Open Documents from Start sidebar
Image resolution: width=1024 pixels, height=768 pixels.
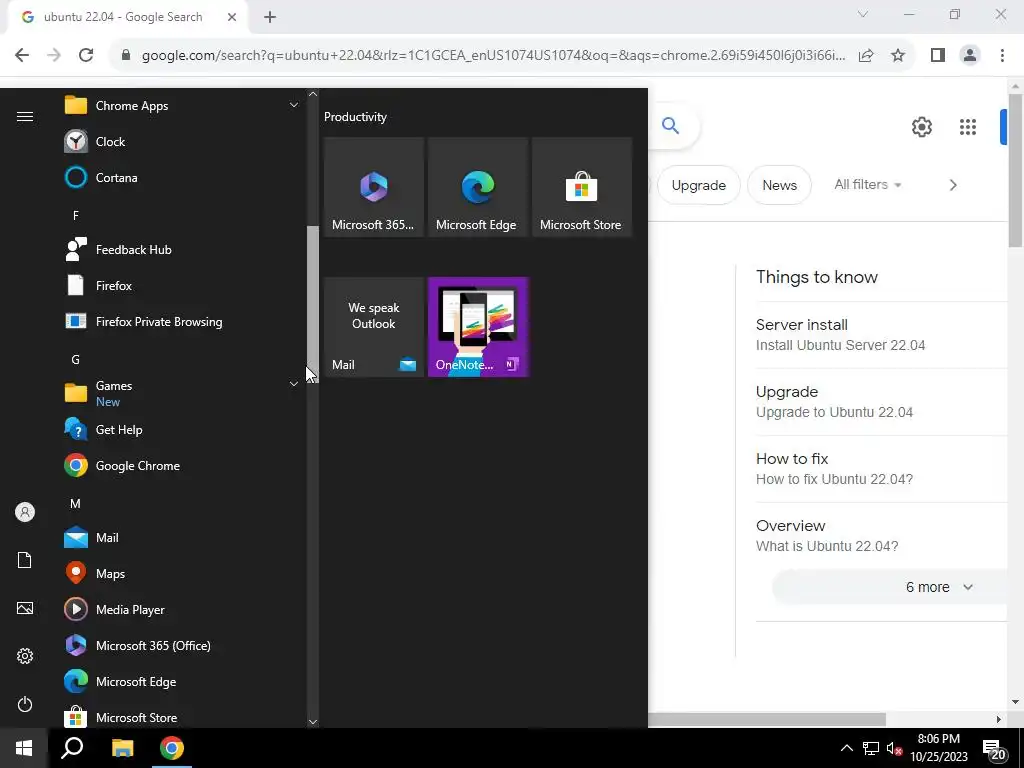tap(25, 560)
